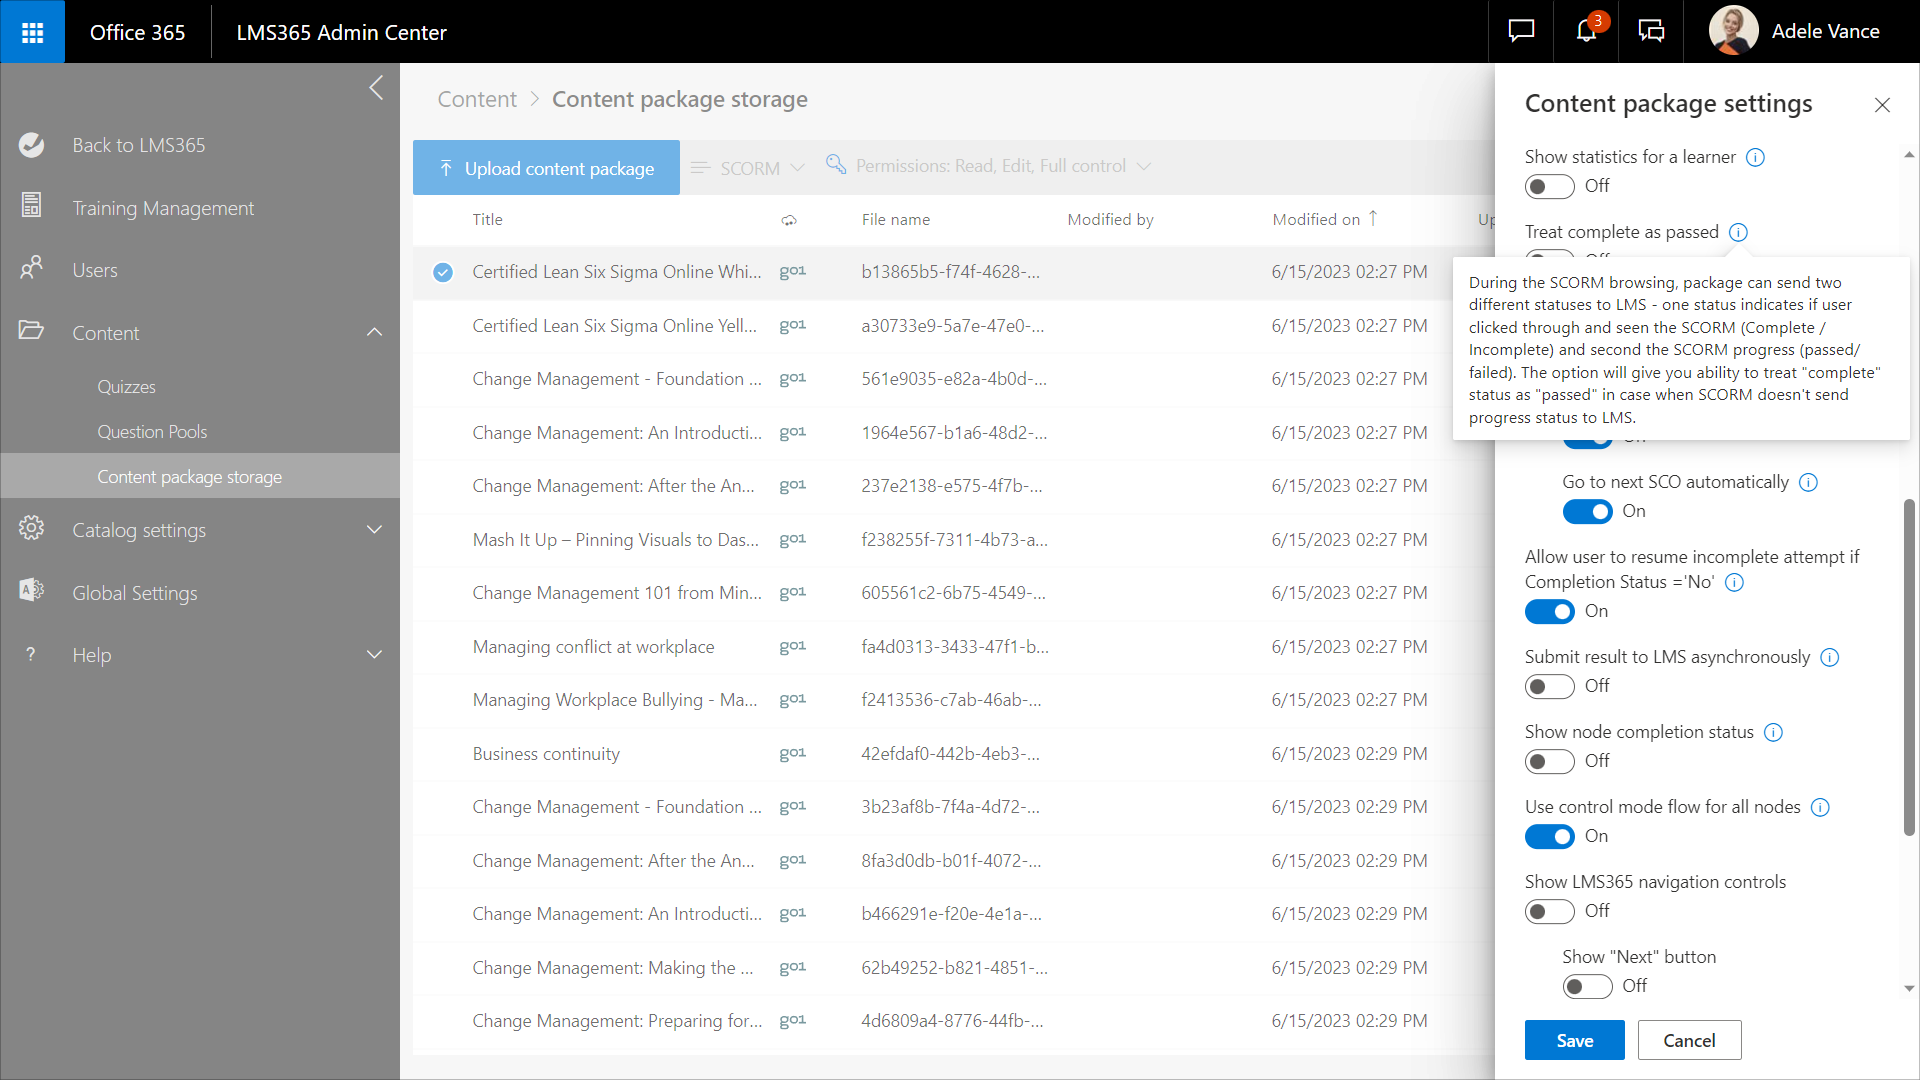Click info icon beside Show statistics for a learner
This screenshot has height=1080, width=1920.
[x=1755, y=157]
